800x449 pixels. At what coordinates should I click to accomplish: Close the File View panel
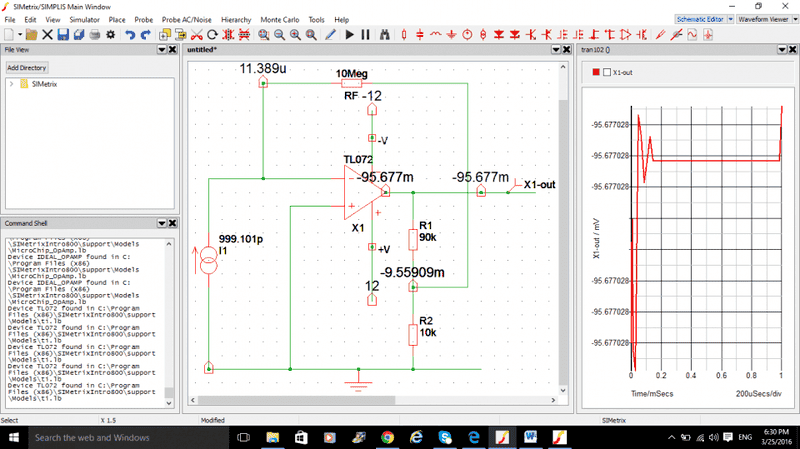pos(172,49)
